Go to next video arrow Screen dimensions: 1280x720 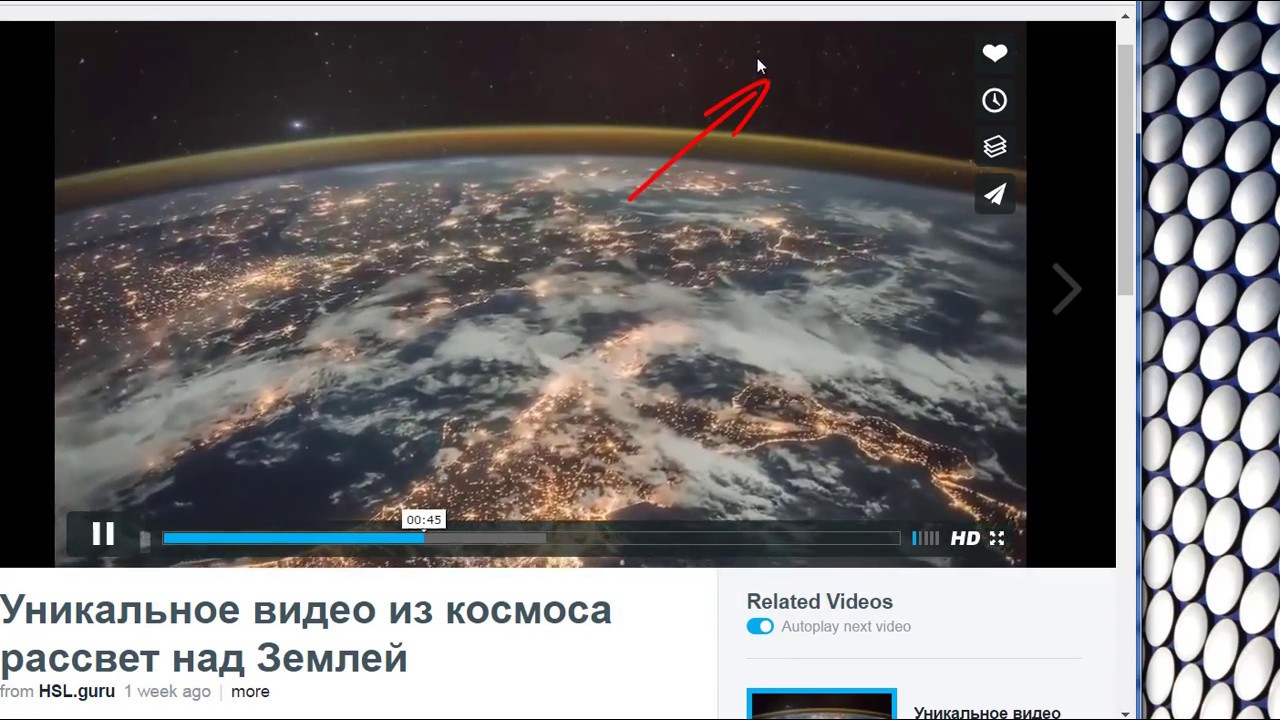(x=1067, y=290)
